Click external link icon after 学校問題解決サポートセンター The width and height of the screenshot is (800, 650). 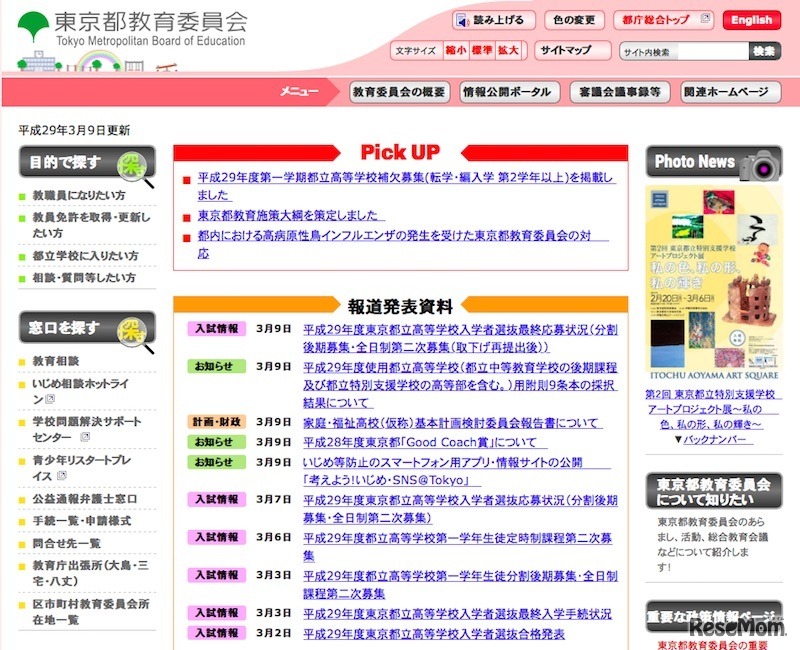(85, 437)
